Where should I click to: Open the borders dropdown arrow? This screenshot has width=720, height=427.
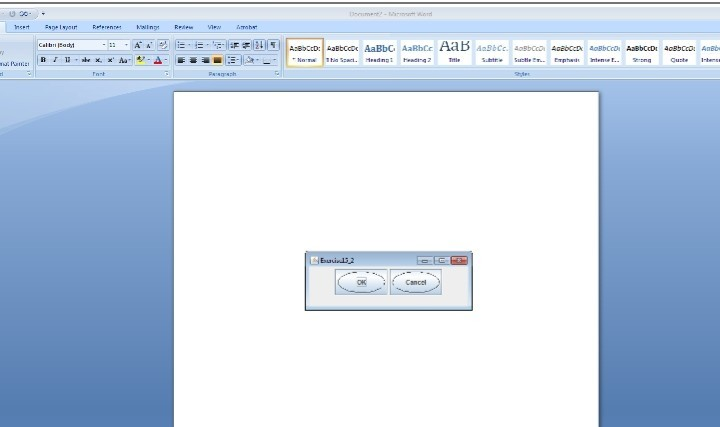pos(275,60)
